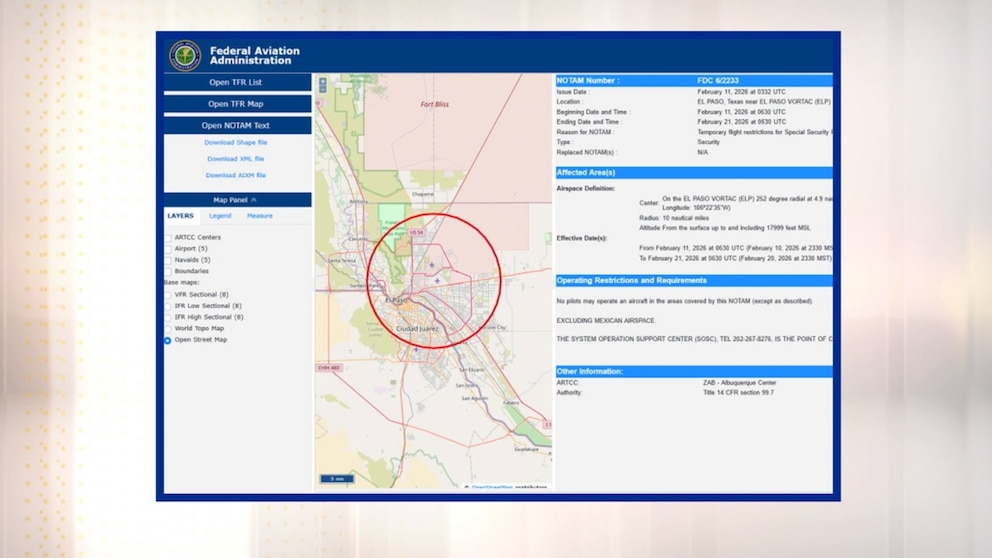This screenshot has width=992, height=558.
Task: Zoom in on the map
Action: pyautogui.click(x=322, y=80)
